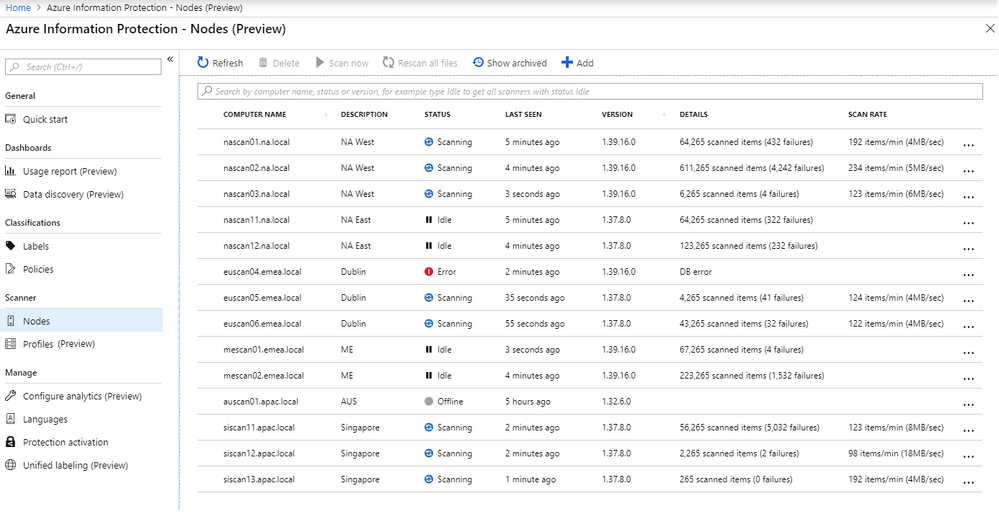Select the siscan13.apac.local row name
This screenshot has width=999, height=512.
tap(259, 480)
